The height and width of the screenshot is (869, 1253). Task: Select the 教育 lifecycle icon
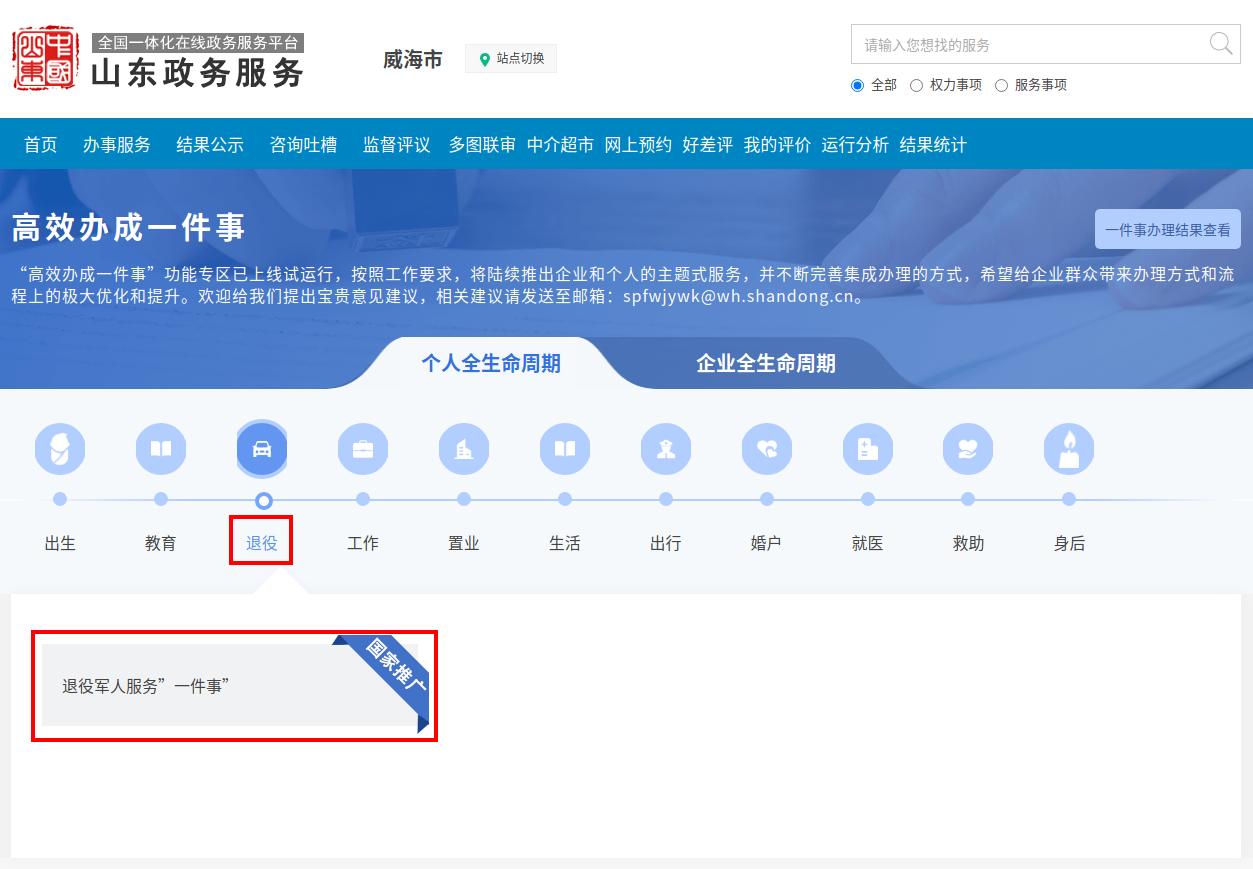(x=160, y=448)
